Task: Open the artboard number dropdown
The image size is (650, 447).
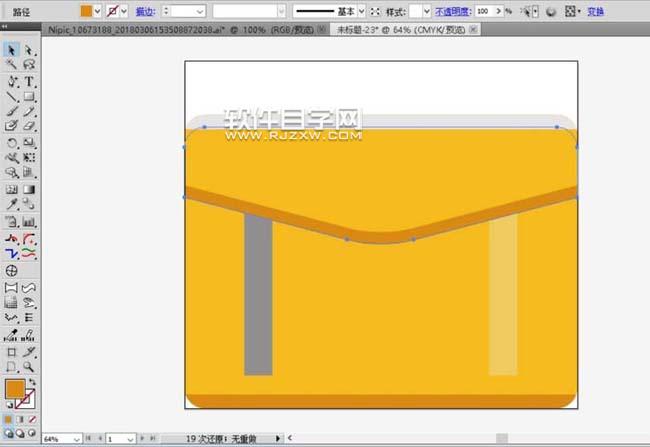Action: tap(130, 439)
